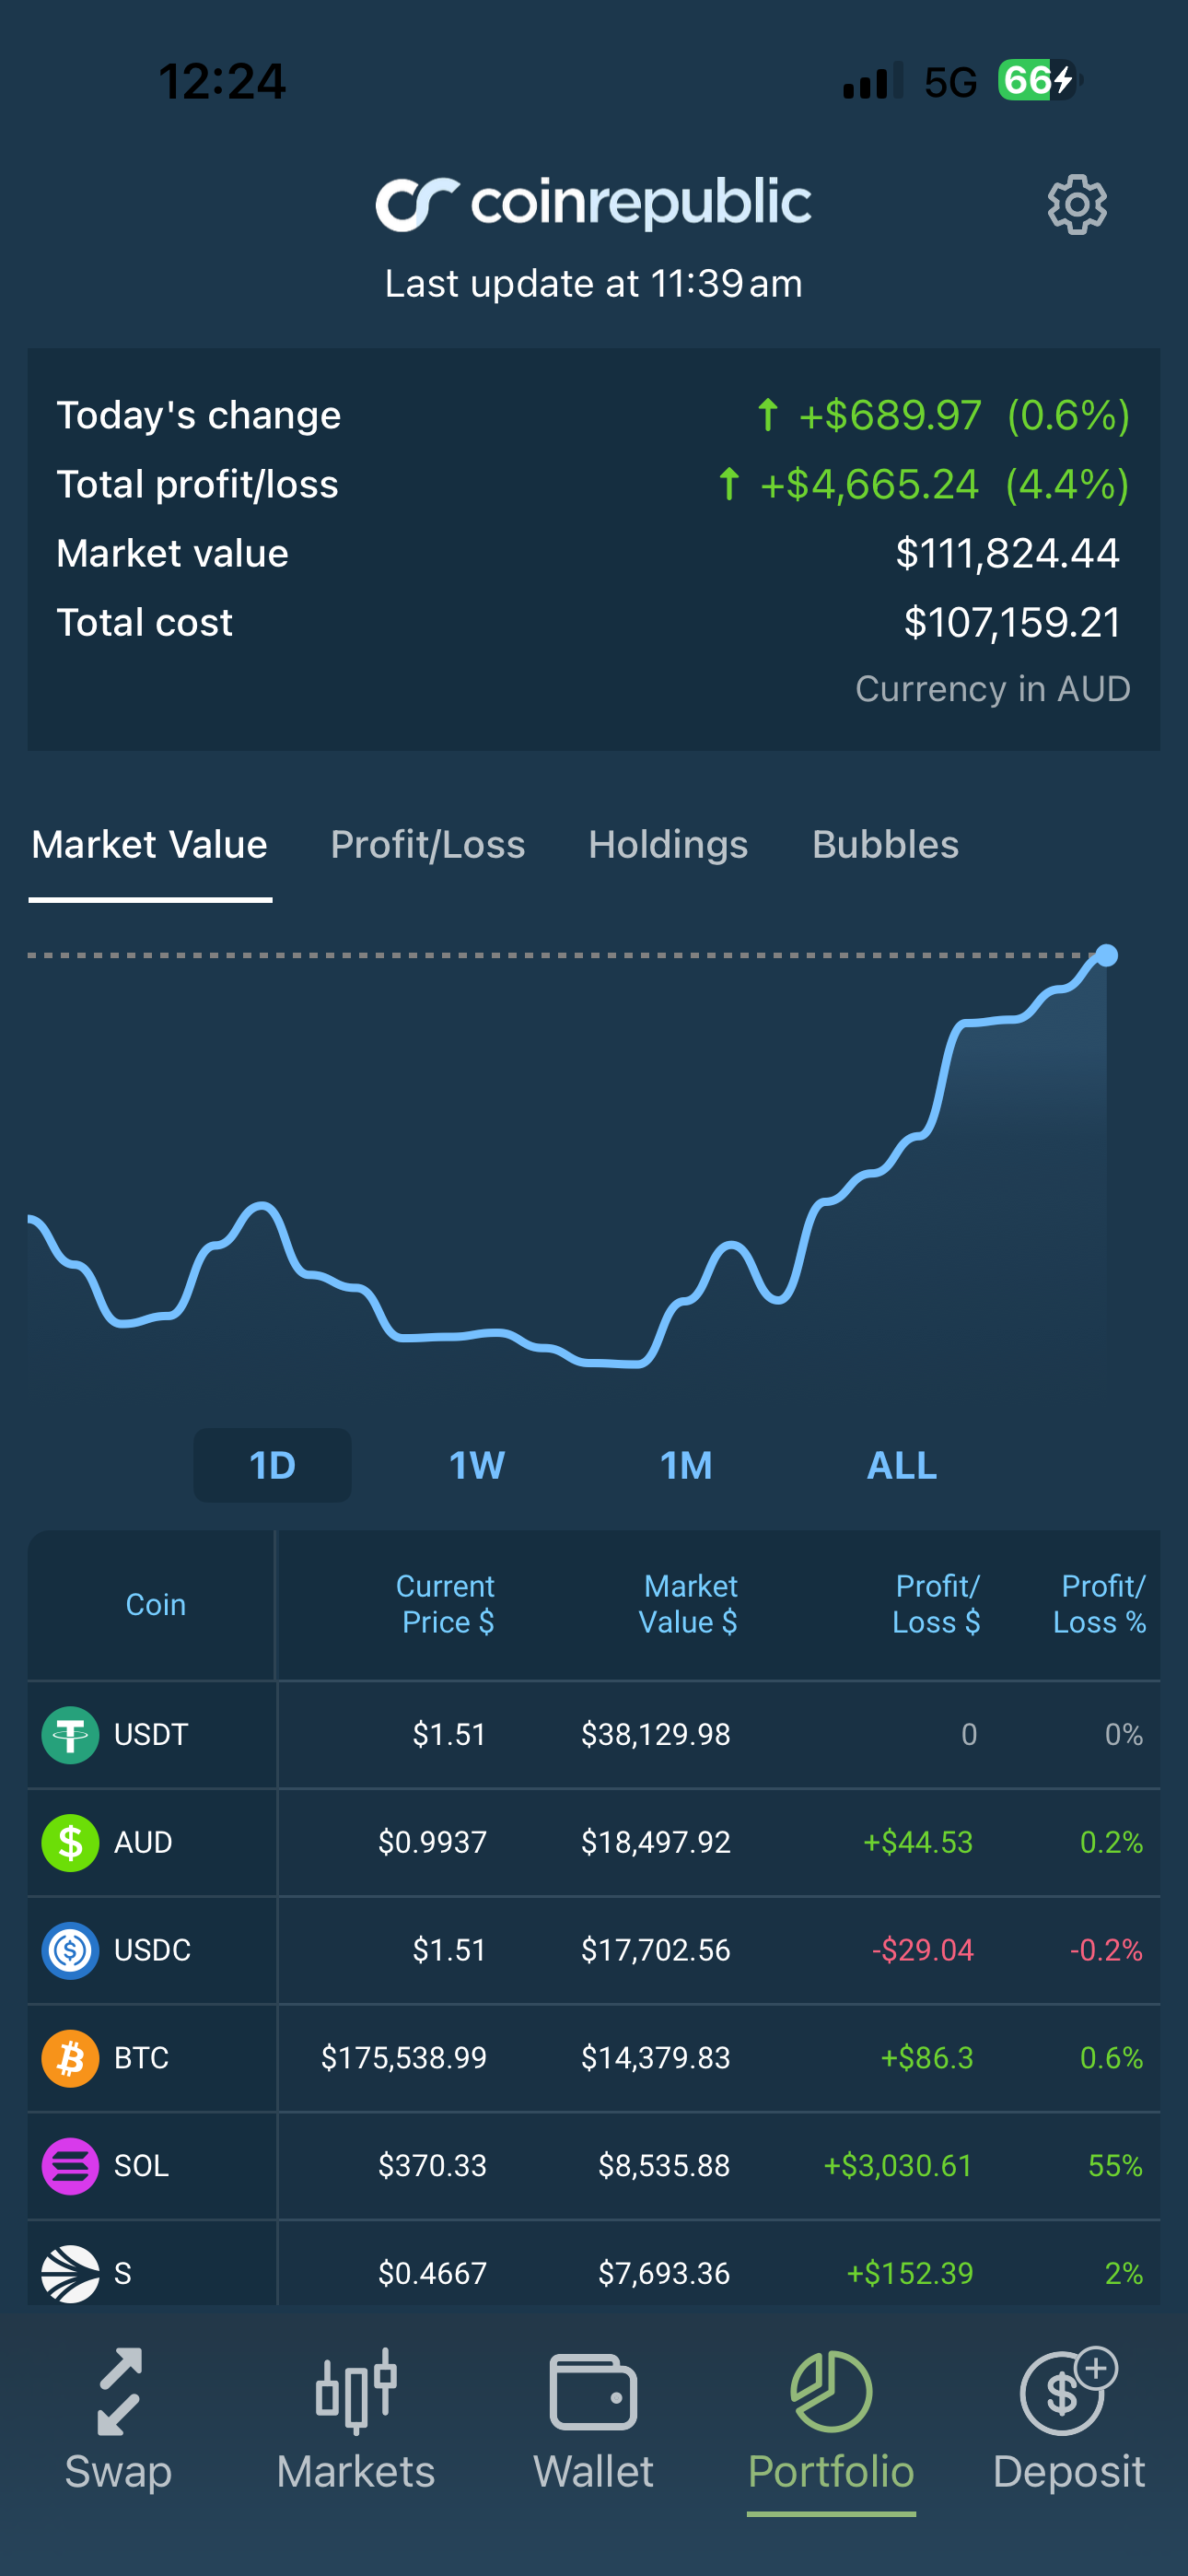1188x2576 pixels.
Task: Select the 1M chart range
Action: (x=686, y=1466)
